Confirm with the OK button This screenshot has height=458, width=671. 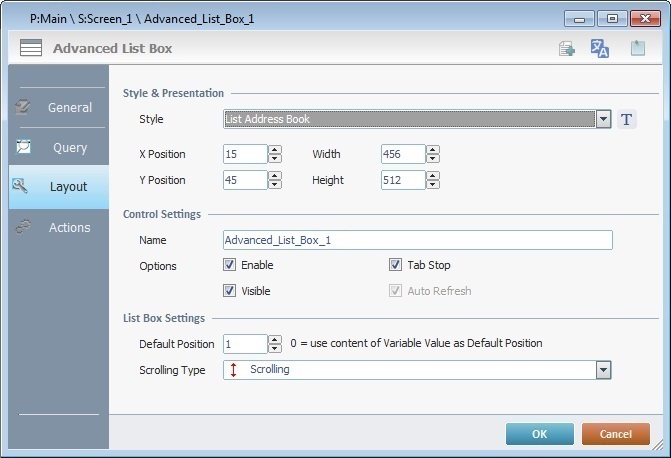pyautogui.click(x=540, y=434)
